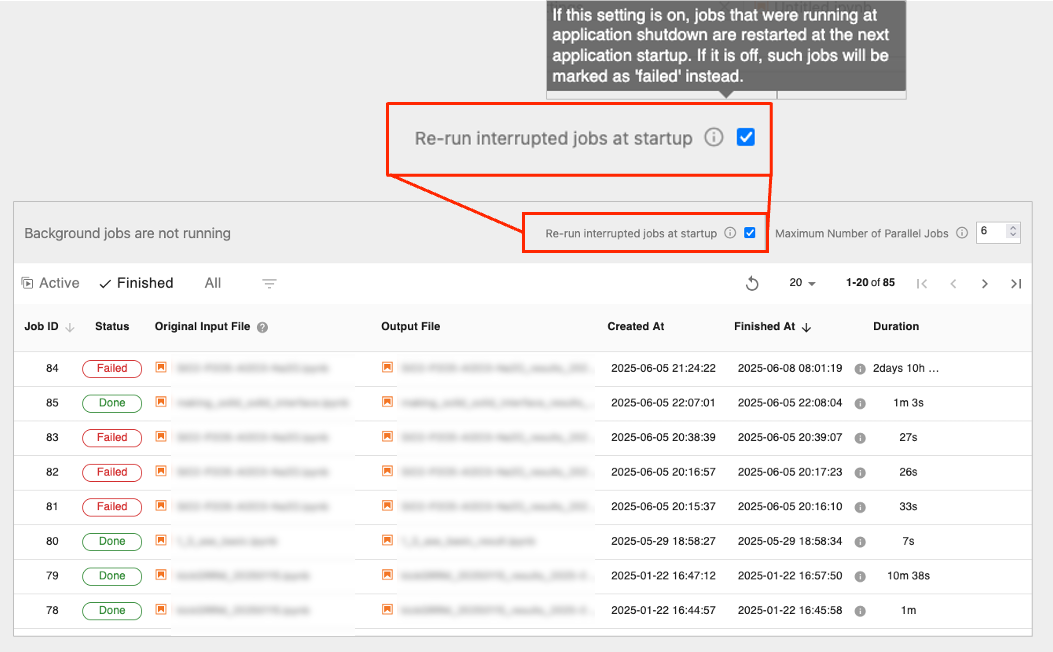Click the Maximum Parallel Jobs number stepper
Screen dimensions: 1053x652
pyautogui.click(x=1012, y=232)
